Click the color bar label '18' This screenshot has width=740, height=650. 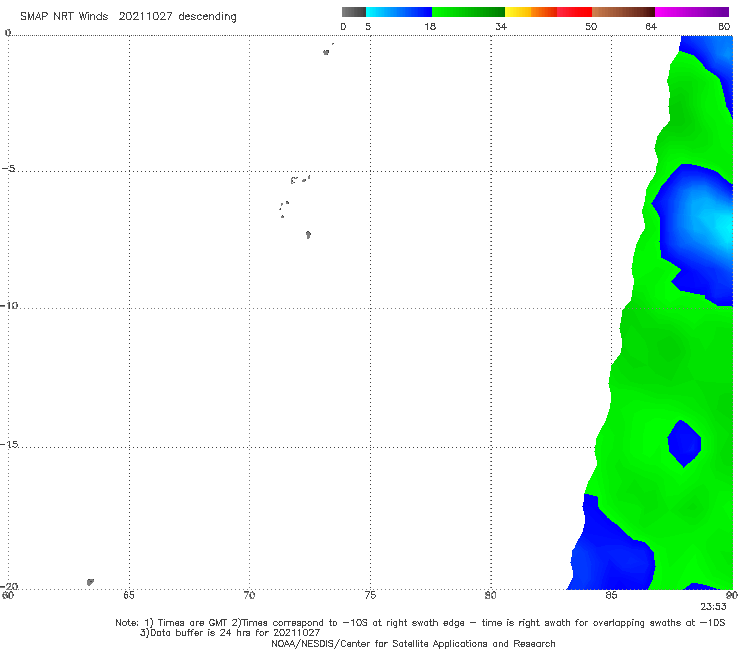[x=430, y=26]
